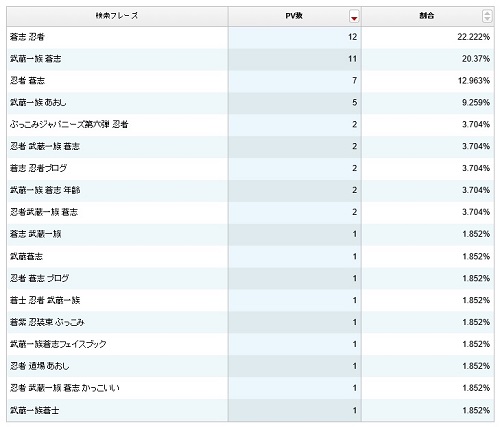This screenshot has height=427, width=500.
Task: Select the row 蒼志 忍者
Action: click(250, 37)
